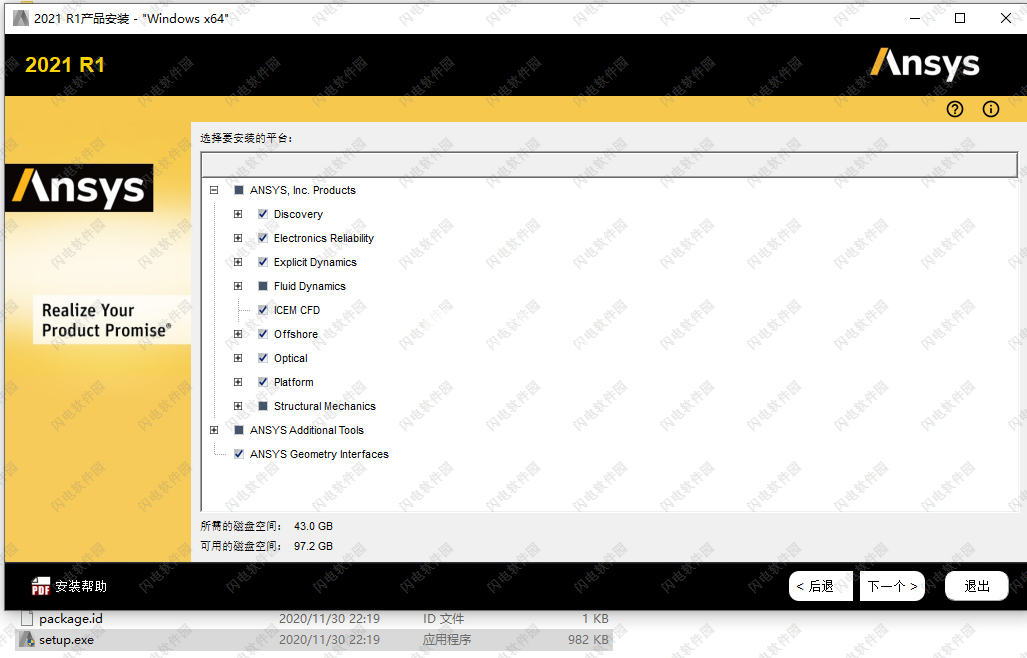This screenshot has width=1027, height=658.
Task: Minimize the installer window
Action: [915, 18]
